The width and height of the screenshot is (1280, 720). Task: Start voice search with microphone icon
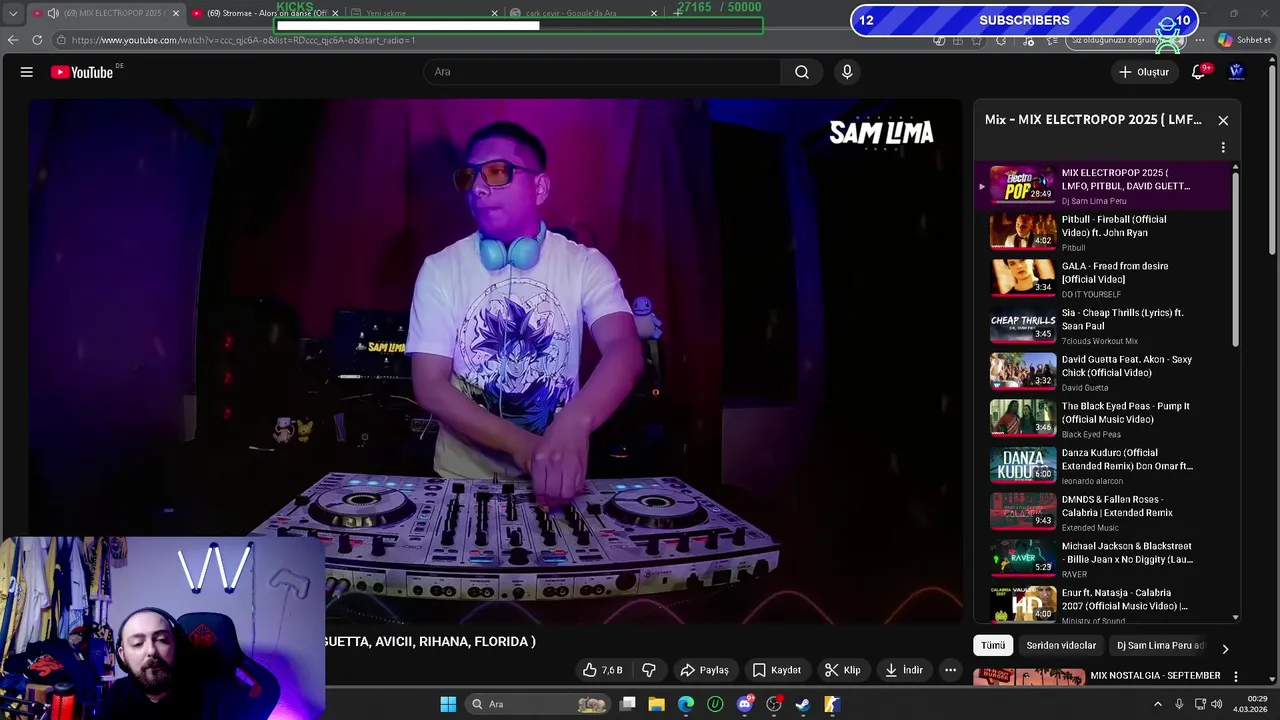(x=847, y=72)
